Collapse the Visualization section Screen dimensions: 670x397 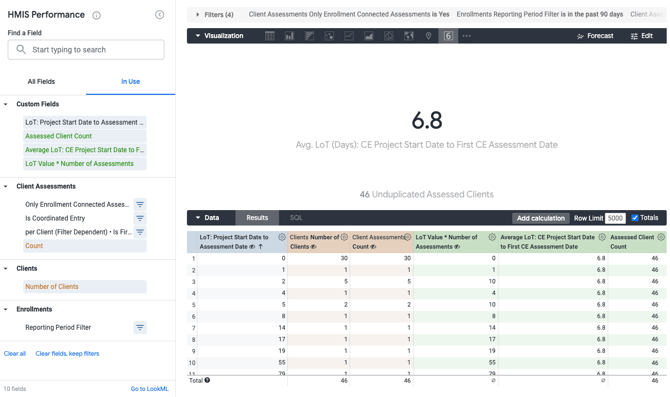click(198, 36)
